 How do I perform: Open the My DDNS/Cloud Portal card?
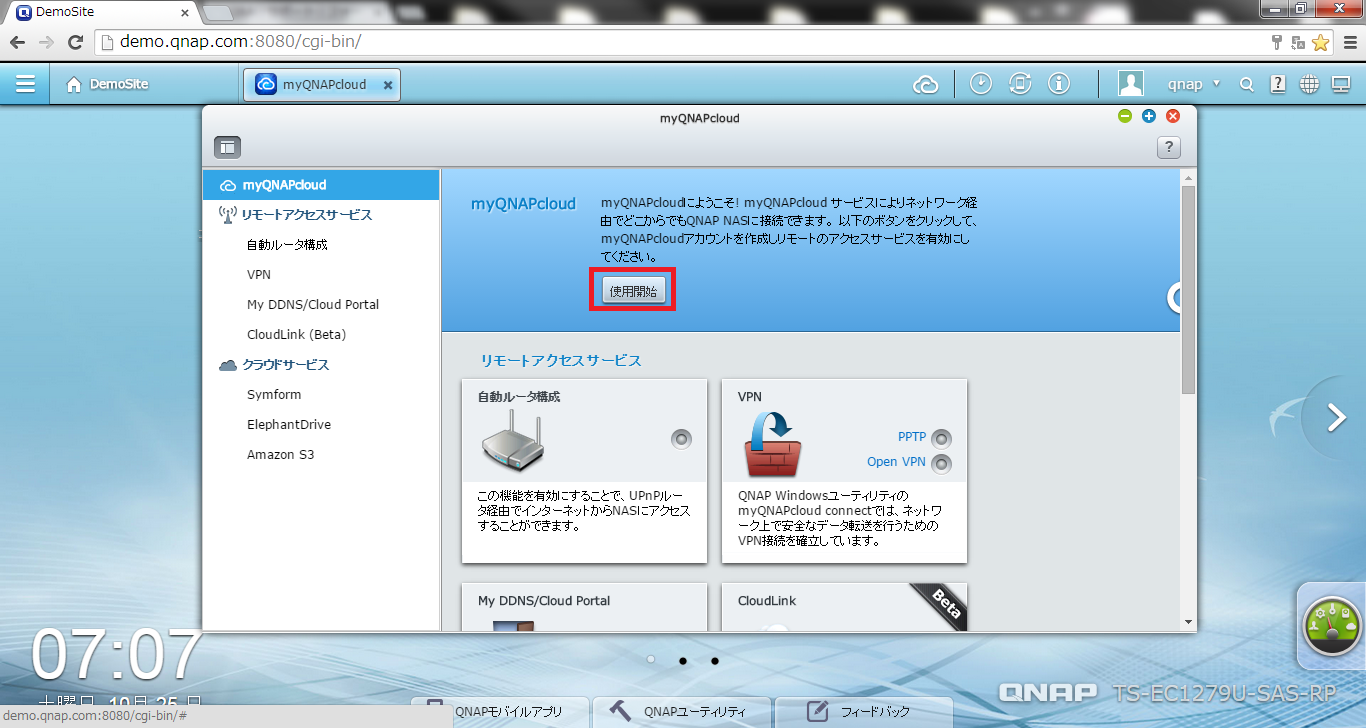tap(584, 607)
